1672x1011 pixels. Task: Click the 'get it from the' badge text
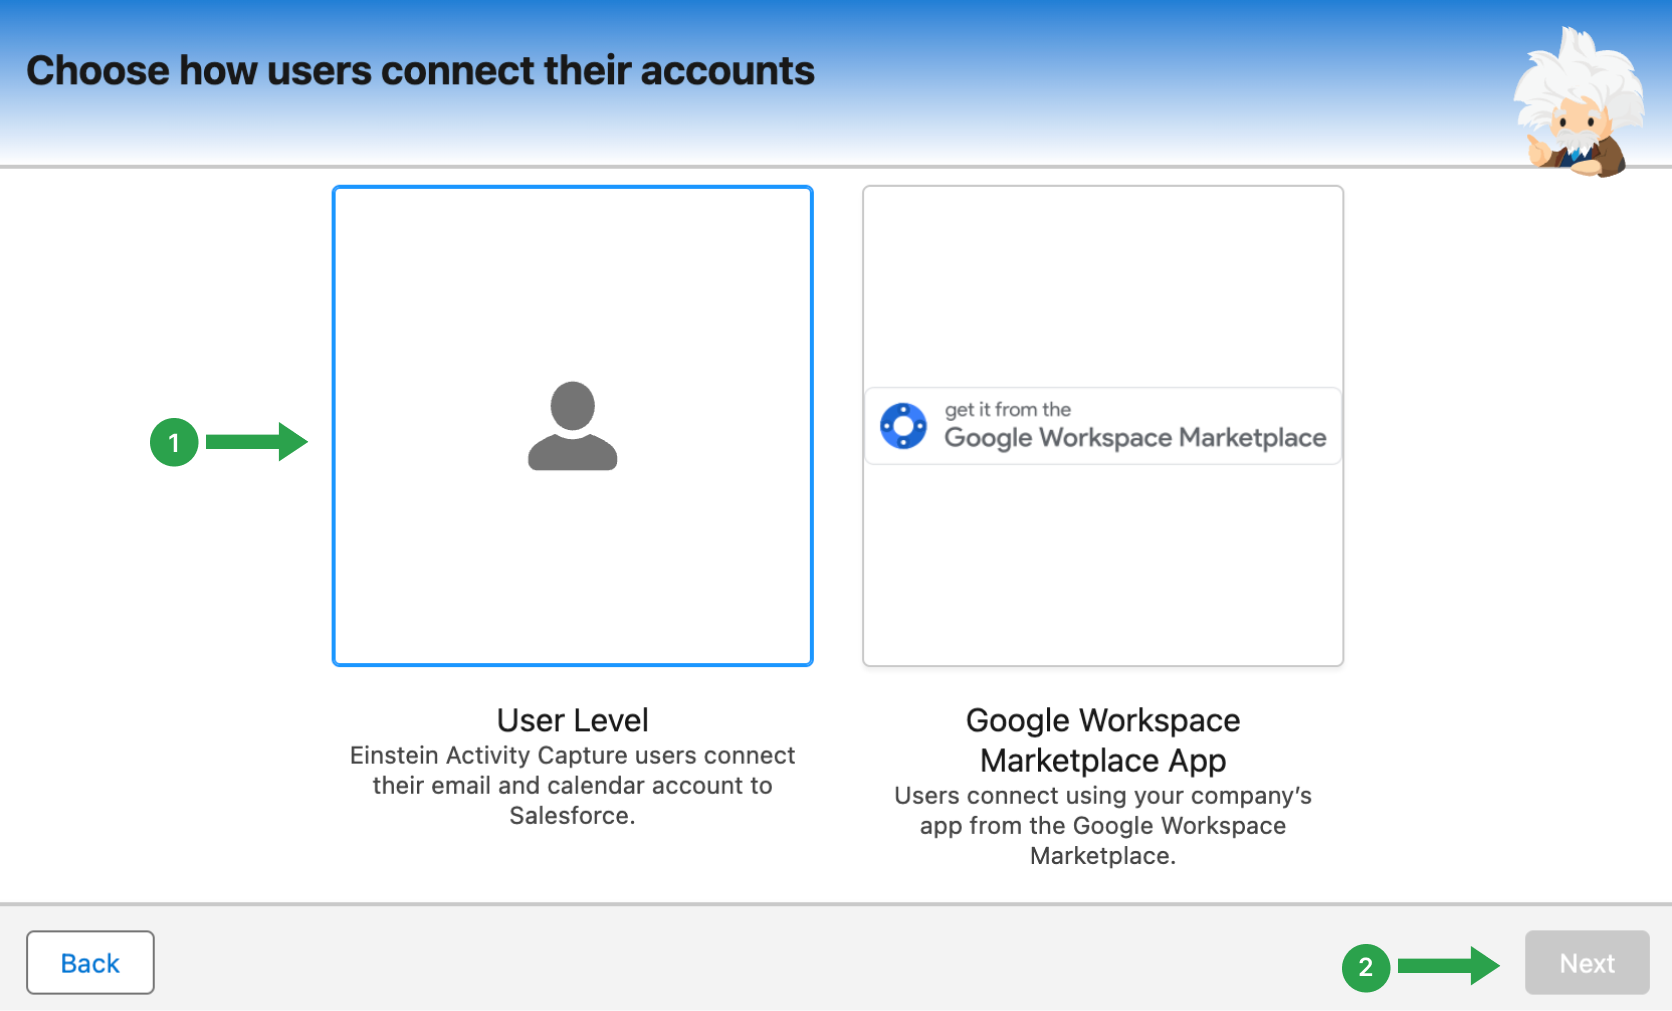click(x=1008, y=409)
